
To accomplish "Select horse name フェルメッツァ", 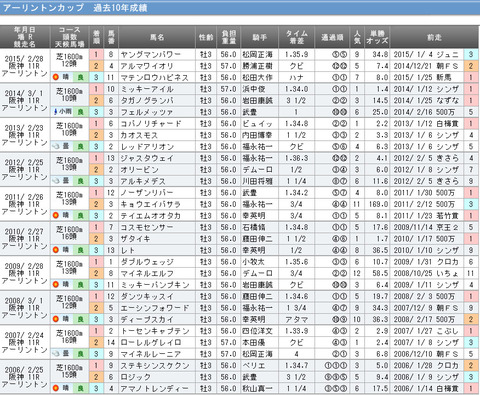I will pyautogui.click(x=147, y=112).
